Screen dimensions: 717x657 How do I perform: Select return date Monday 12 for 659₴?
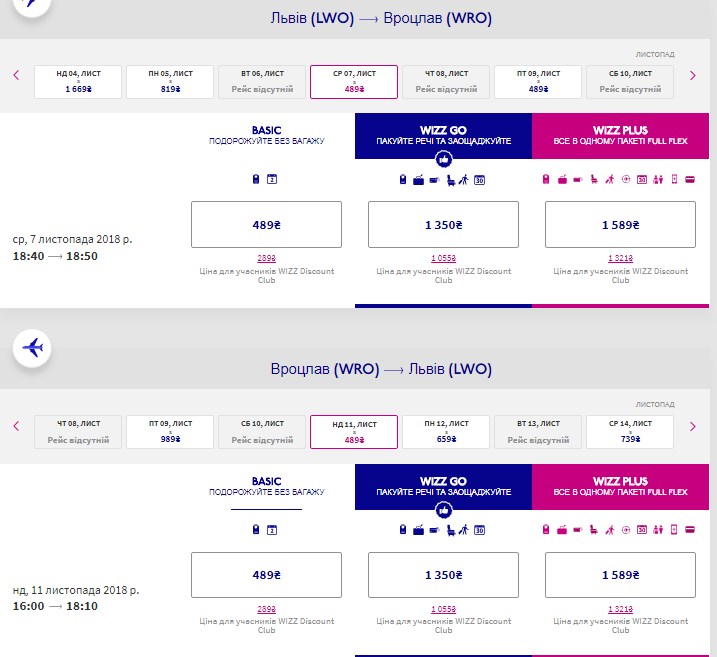click(446, 432)
